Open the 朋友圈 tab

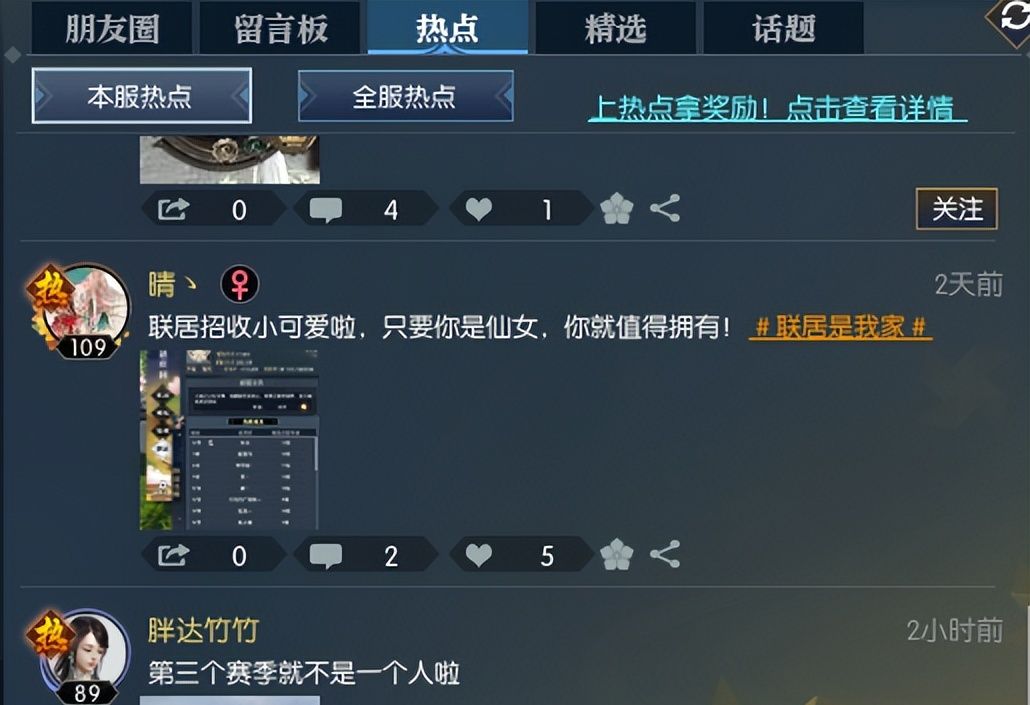[x=112, y=28]
